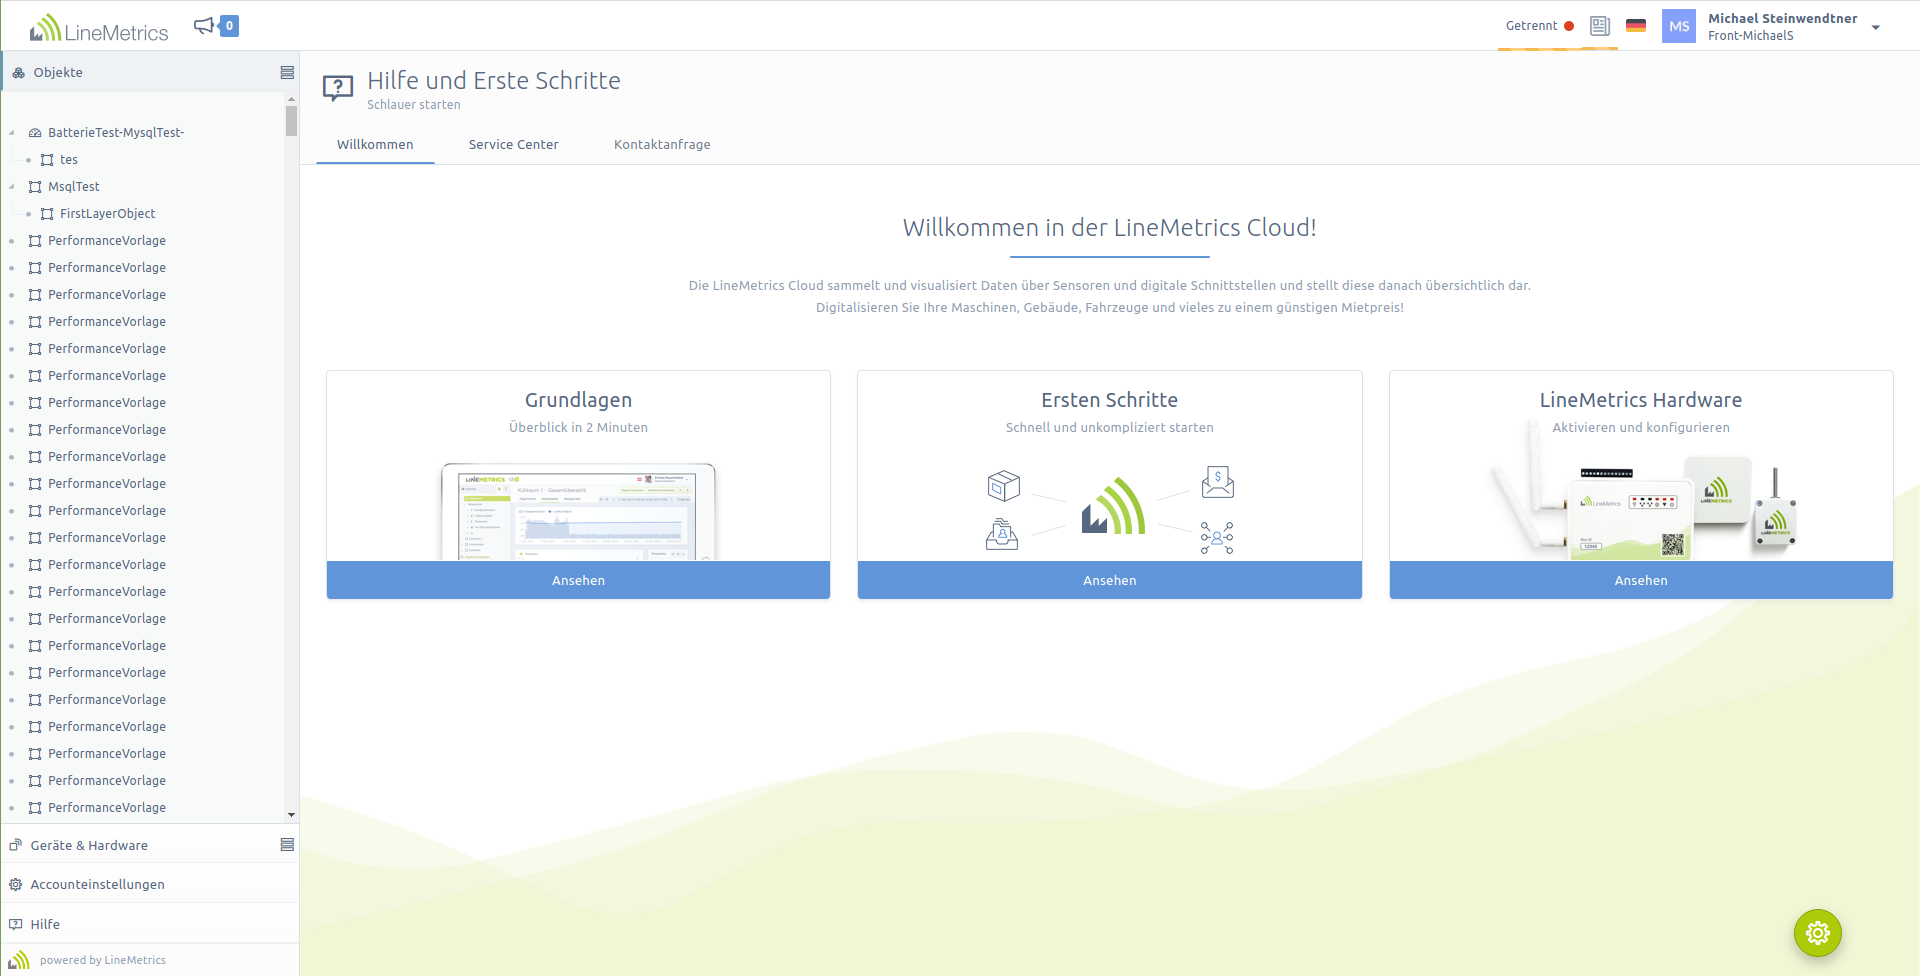The width and height of the screenshot is (1920, 976).
Task: Click the object tree scrollbar thumb
Action: tap(291, 121)
